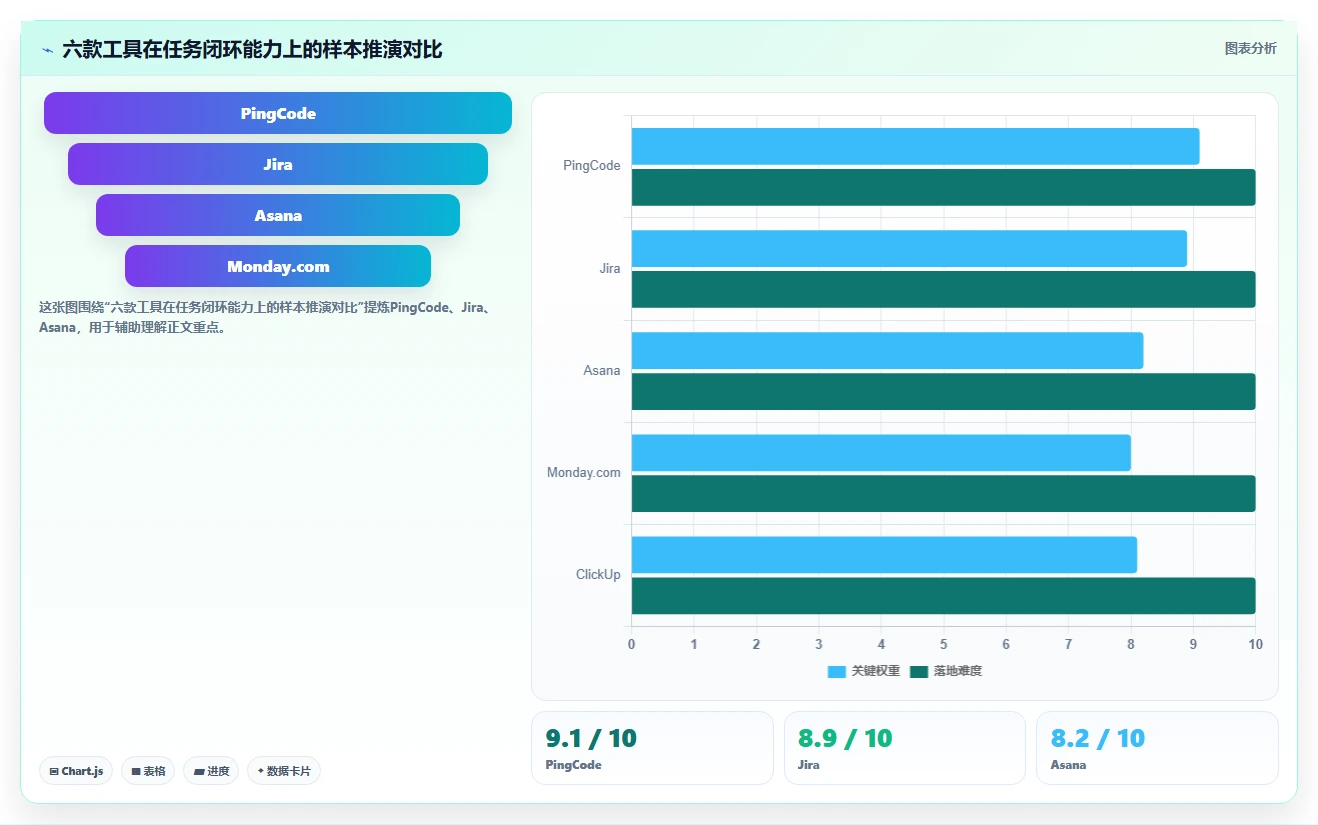Click Jira's dark green 落地难度 bar
The width and height of the screenshot is (1318, 825).
click(x=943, y=290)
